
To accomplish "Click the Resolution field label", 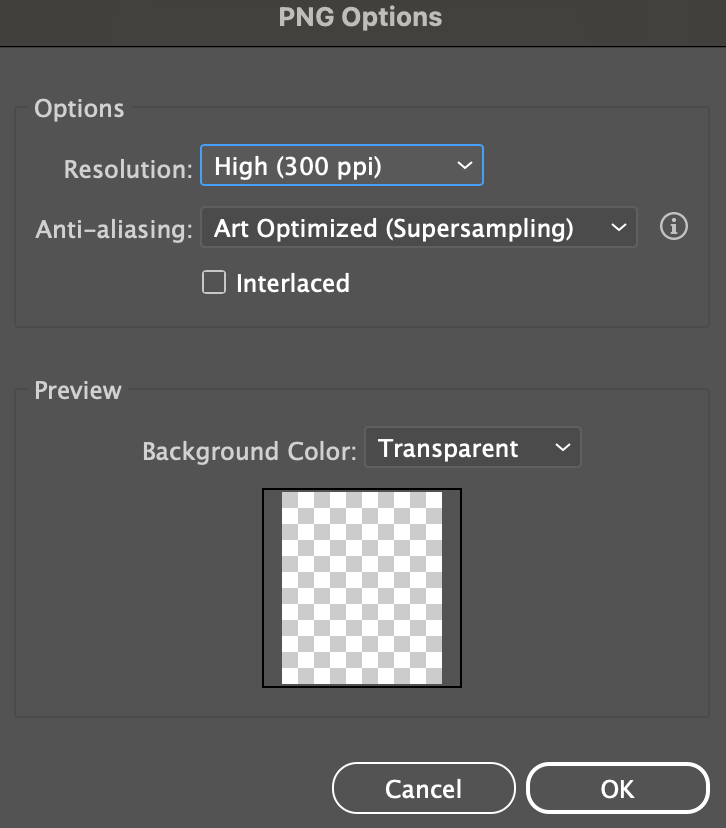I will pyautogui.click(x=127, y=169).
